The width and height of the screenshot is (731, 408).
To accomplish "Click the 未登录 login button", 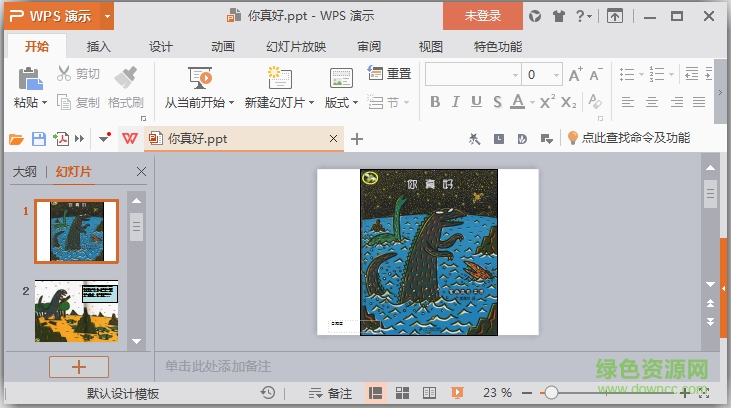I will [x=483, y=16].
